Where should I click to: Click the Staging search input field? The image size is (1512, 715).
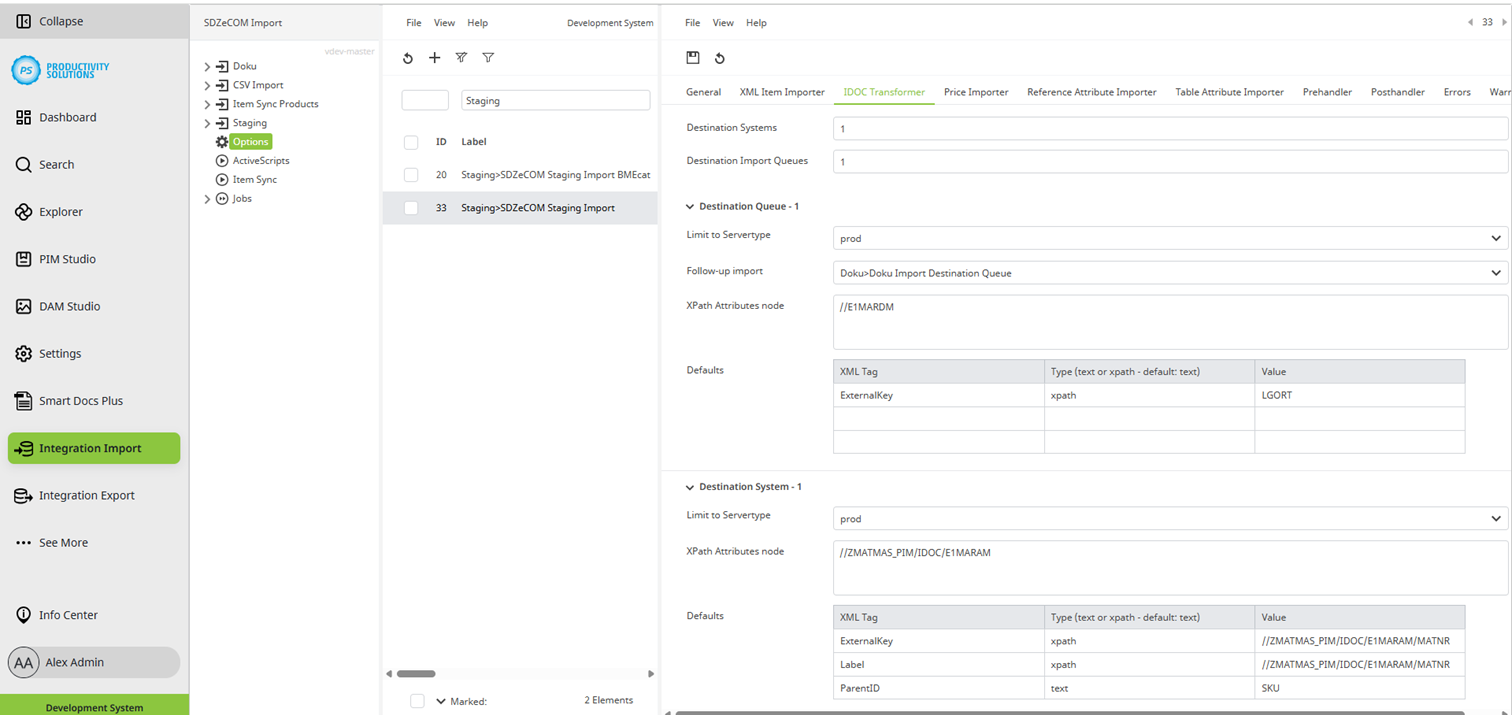tap(555, 100)
